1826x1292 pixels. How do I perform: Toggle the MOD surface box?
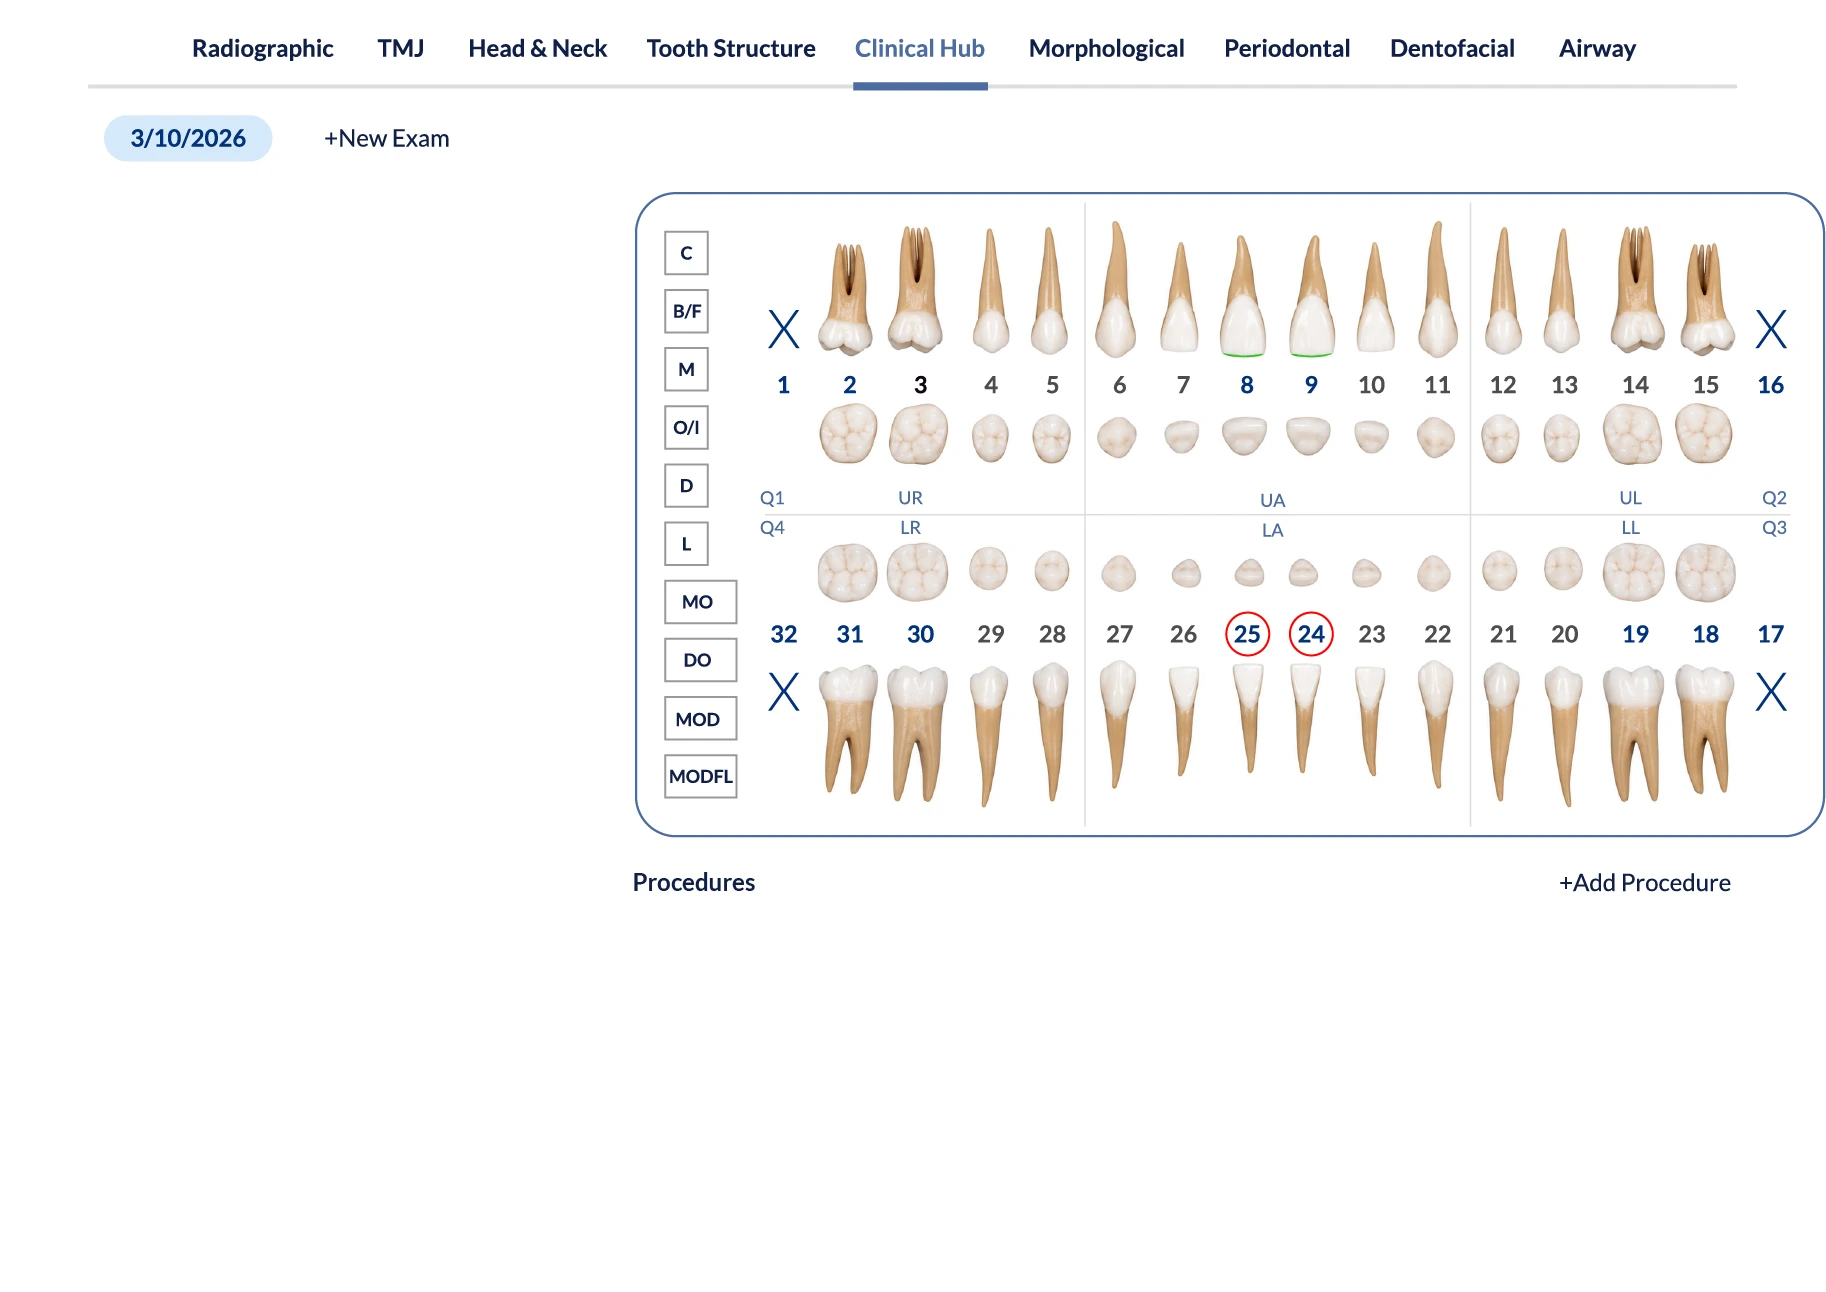click(x=700, y=718)
